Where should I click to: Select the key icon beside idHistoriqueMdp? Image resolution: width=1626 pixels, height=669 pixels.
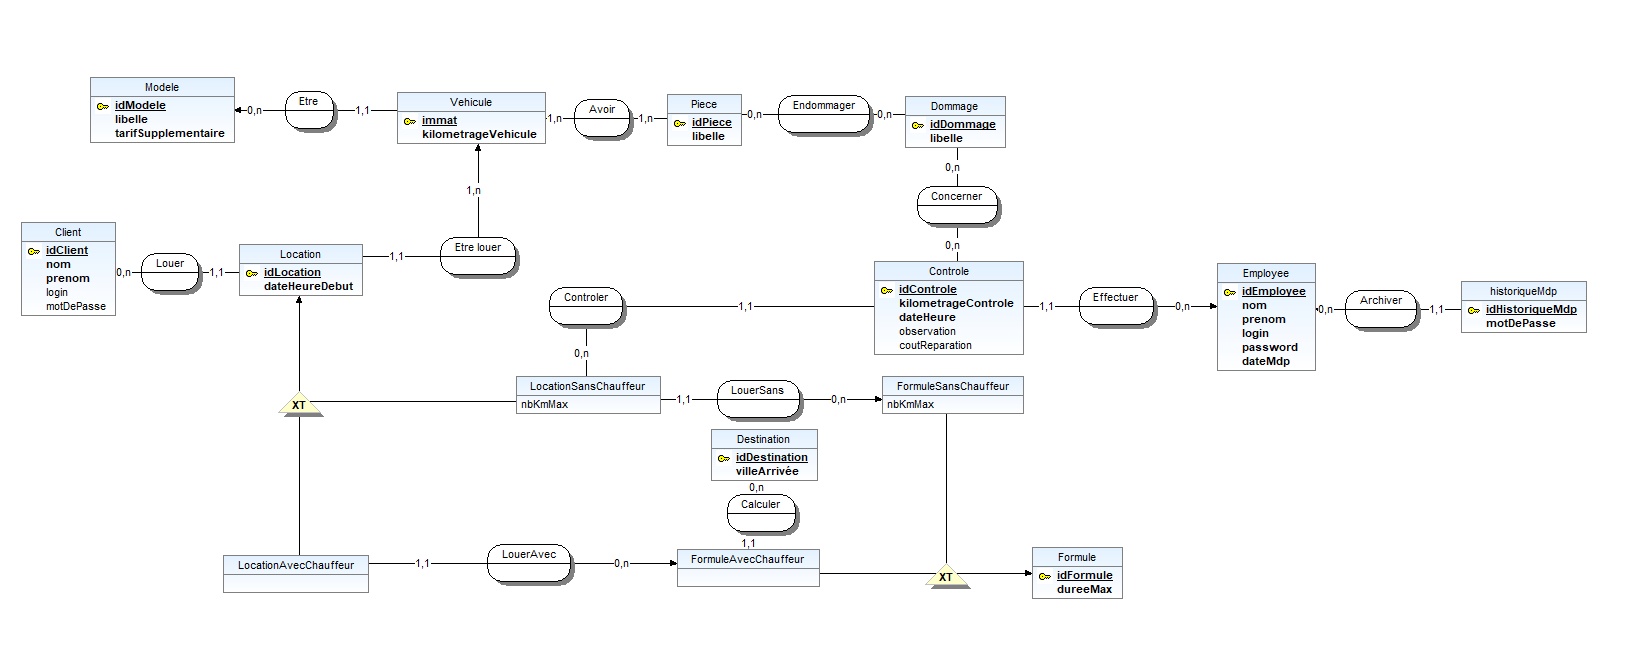(1473, 310)
